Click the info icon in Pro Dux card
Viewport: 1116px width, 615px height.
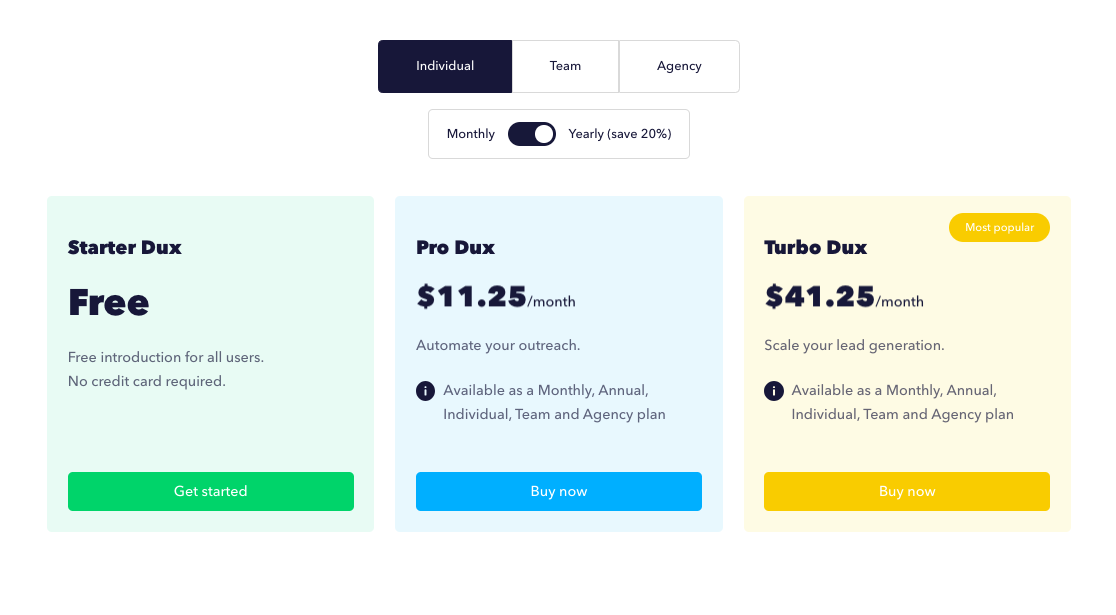click(x=425, y=391)
